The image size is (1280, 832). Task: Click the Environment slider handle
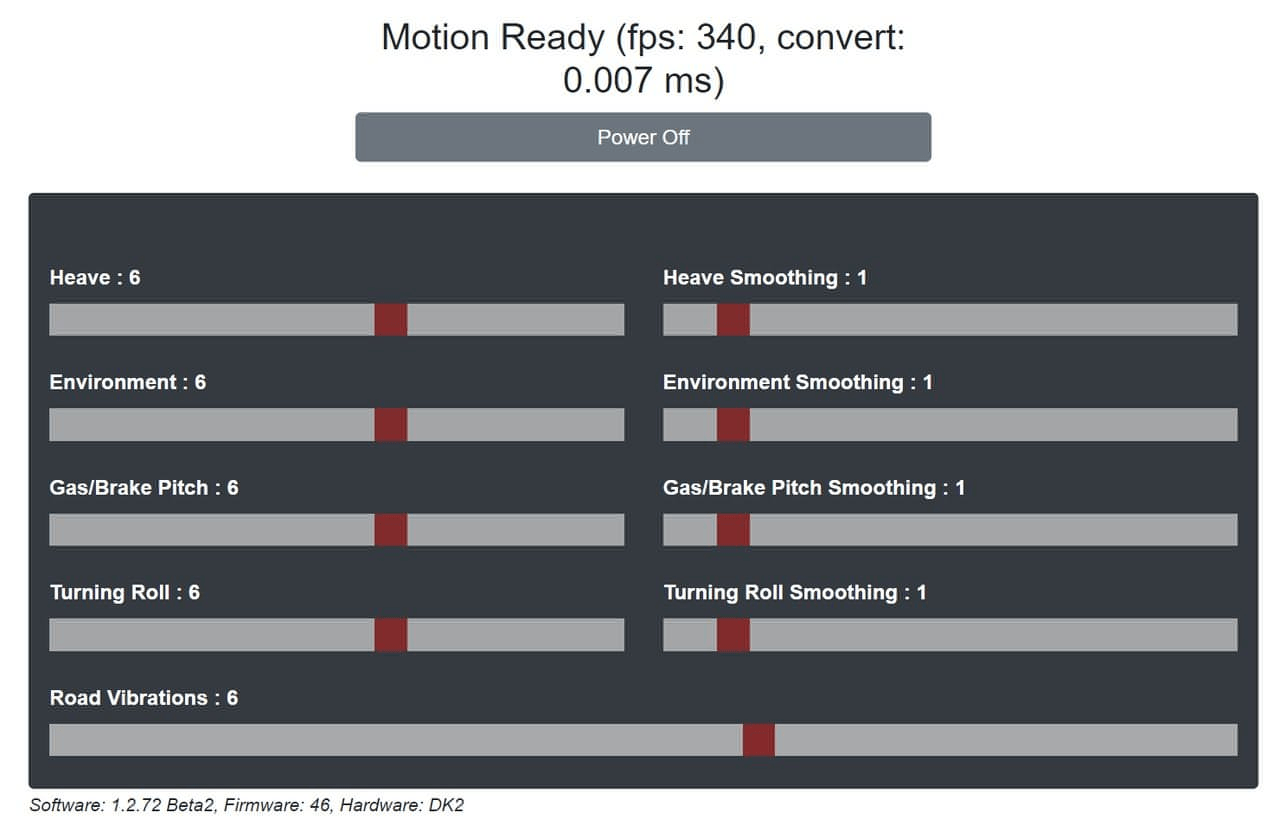point(391,425)
